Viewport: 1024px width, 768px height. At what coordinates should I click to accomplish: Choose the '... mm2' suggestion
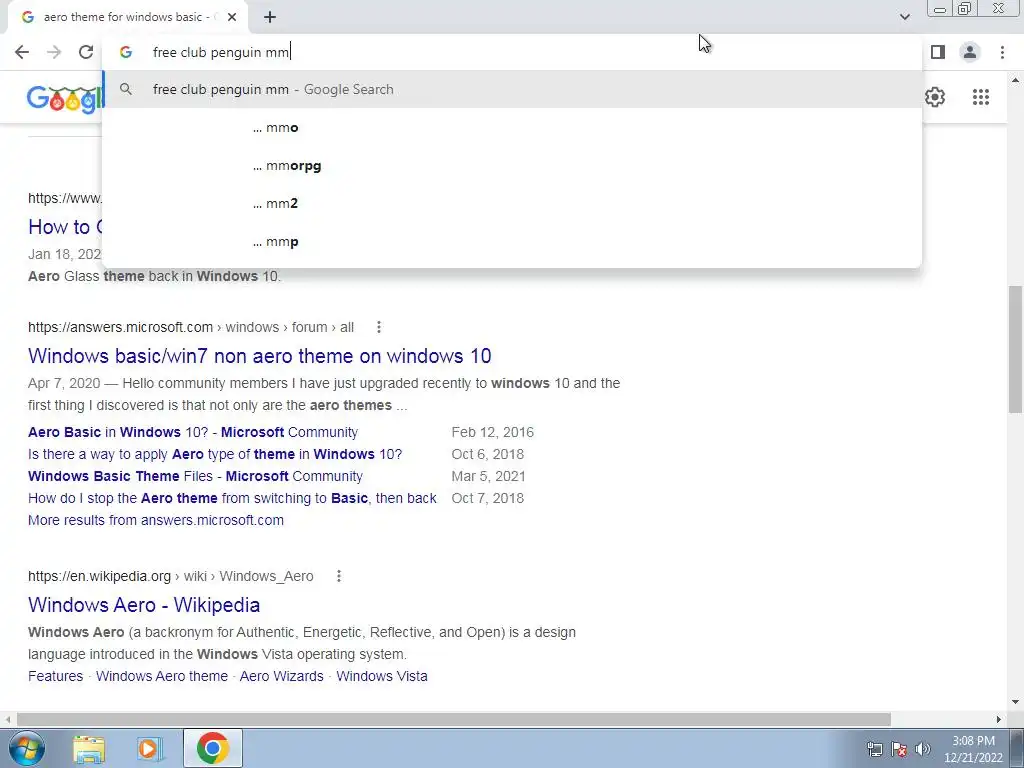coord(512,203)
